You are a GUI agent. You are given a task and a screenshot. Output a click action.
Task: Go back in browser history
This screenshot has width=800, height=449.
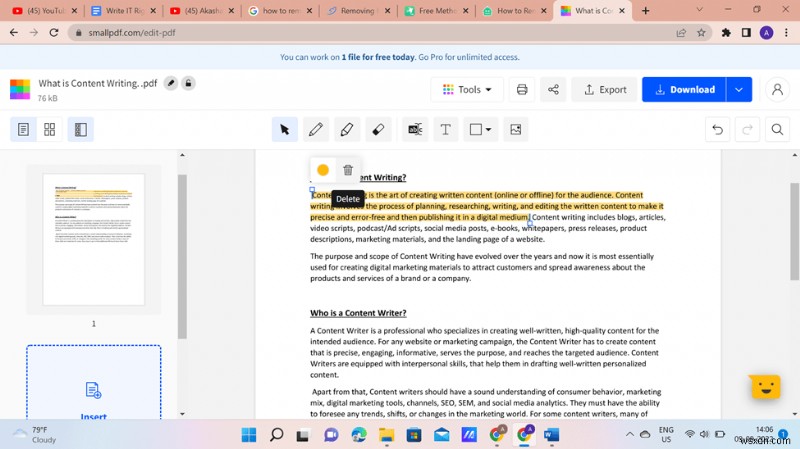click(x=14, y=33)
